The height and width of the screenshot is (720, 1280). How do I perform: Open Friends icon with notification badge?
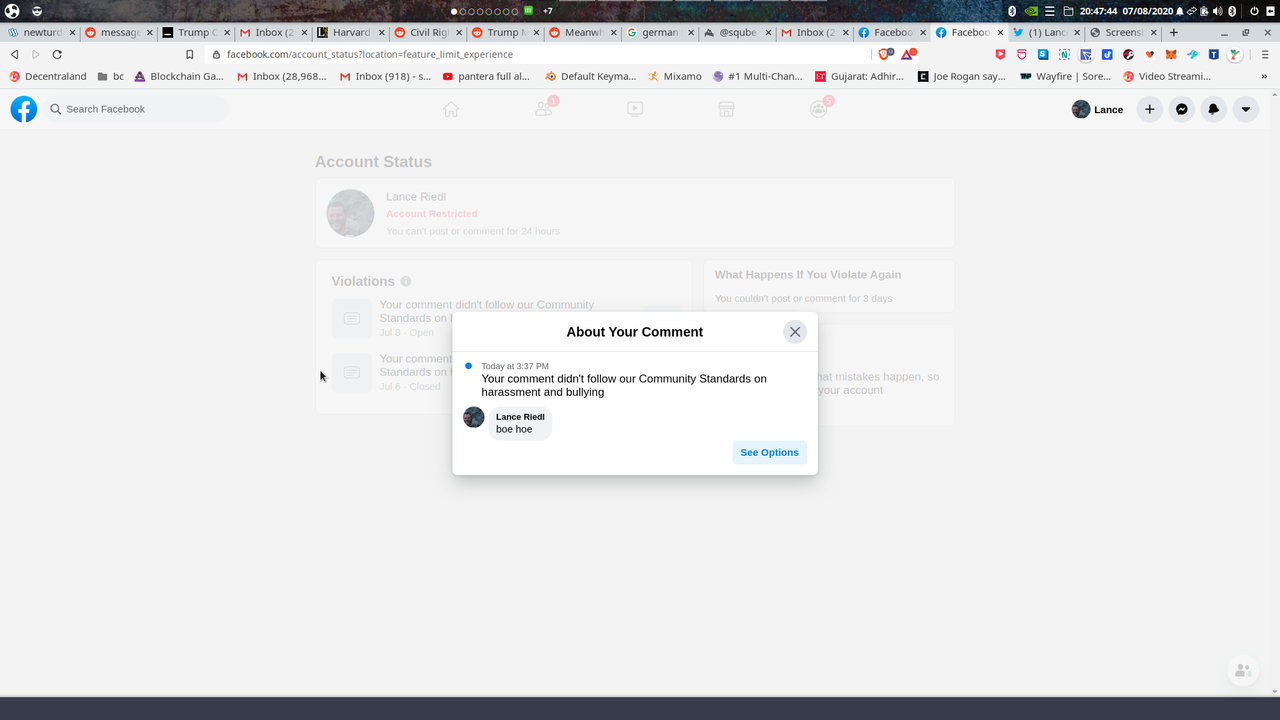[544, 108]
